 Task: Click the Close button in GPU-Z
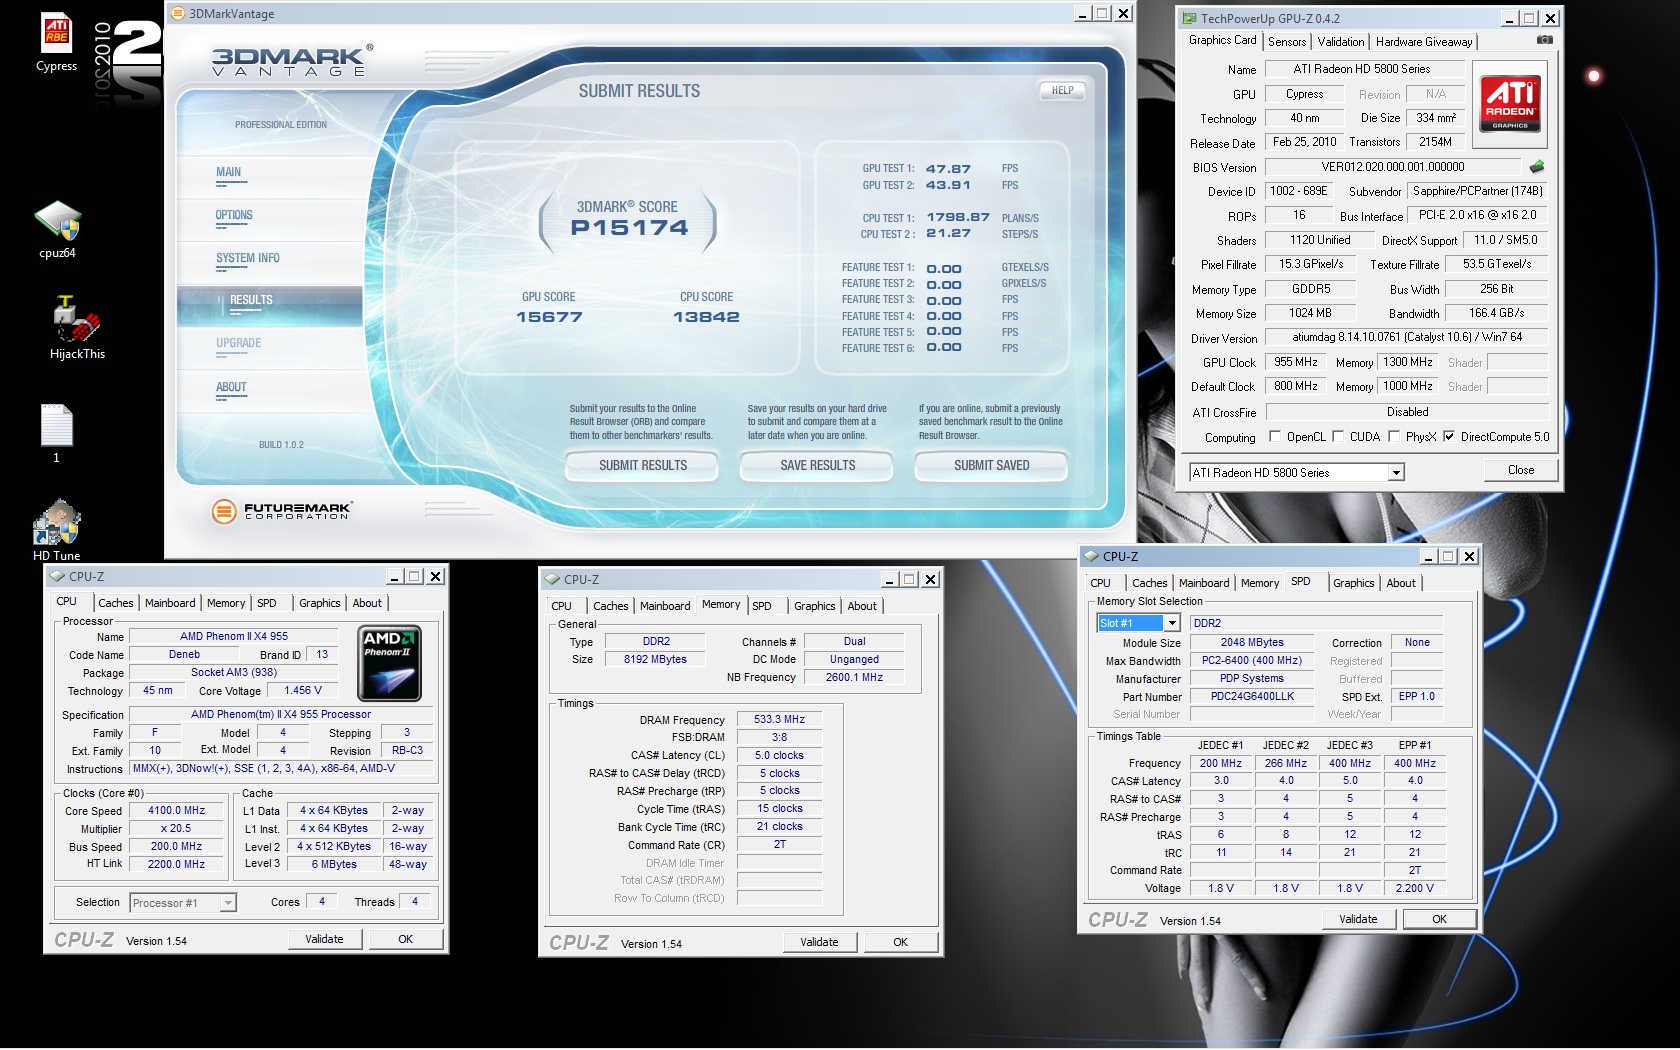(x=1520, y=470)
